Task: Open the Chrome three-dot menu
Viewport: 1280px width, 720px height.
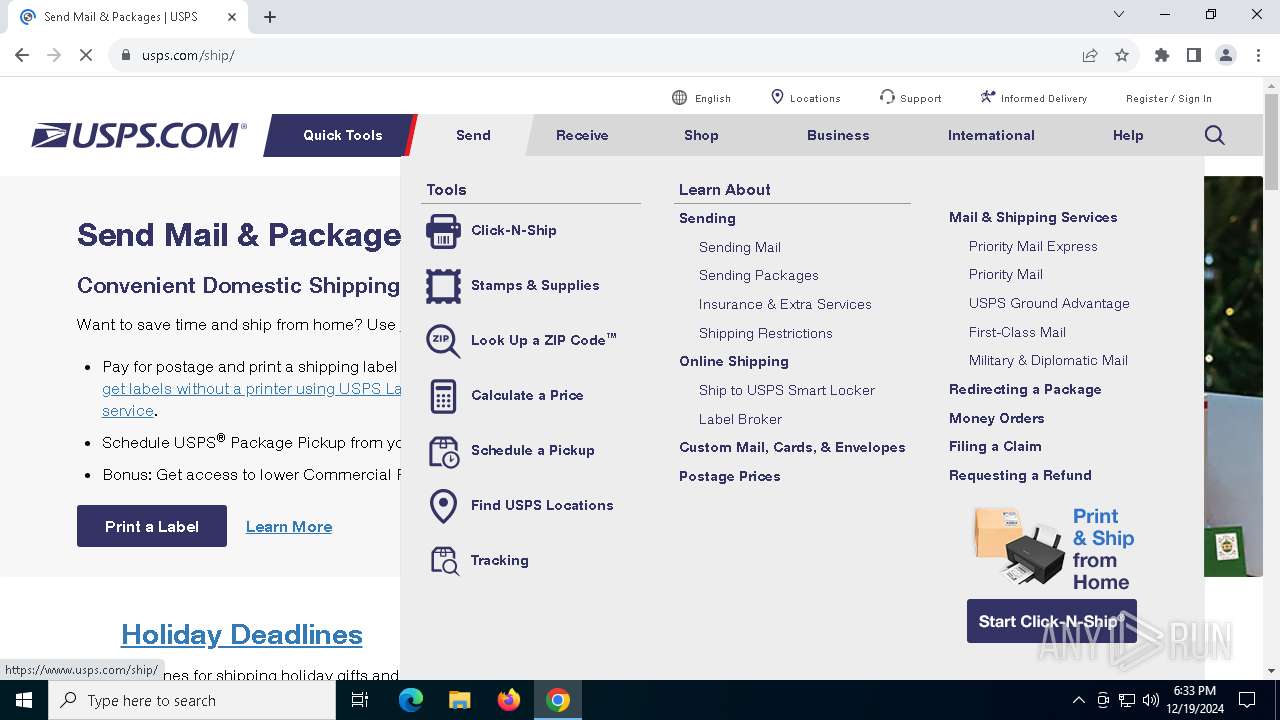Action: click(x=1257, y=55)
